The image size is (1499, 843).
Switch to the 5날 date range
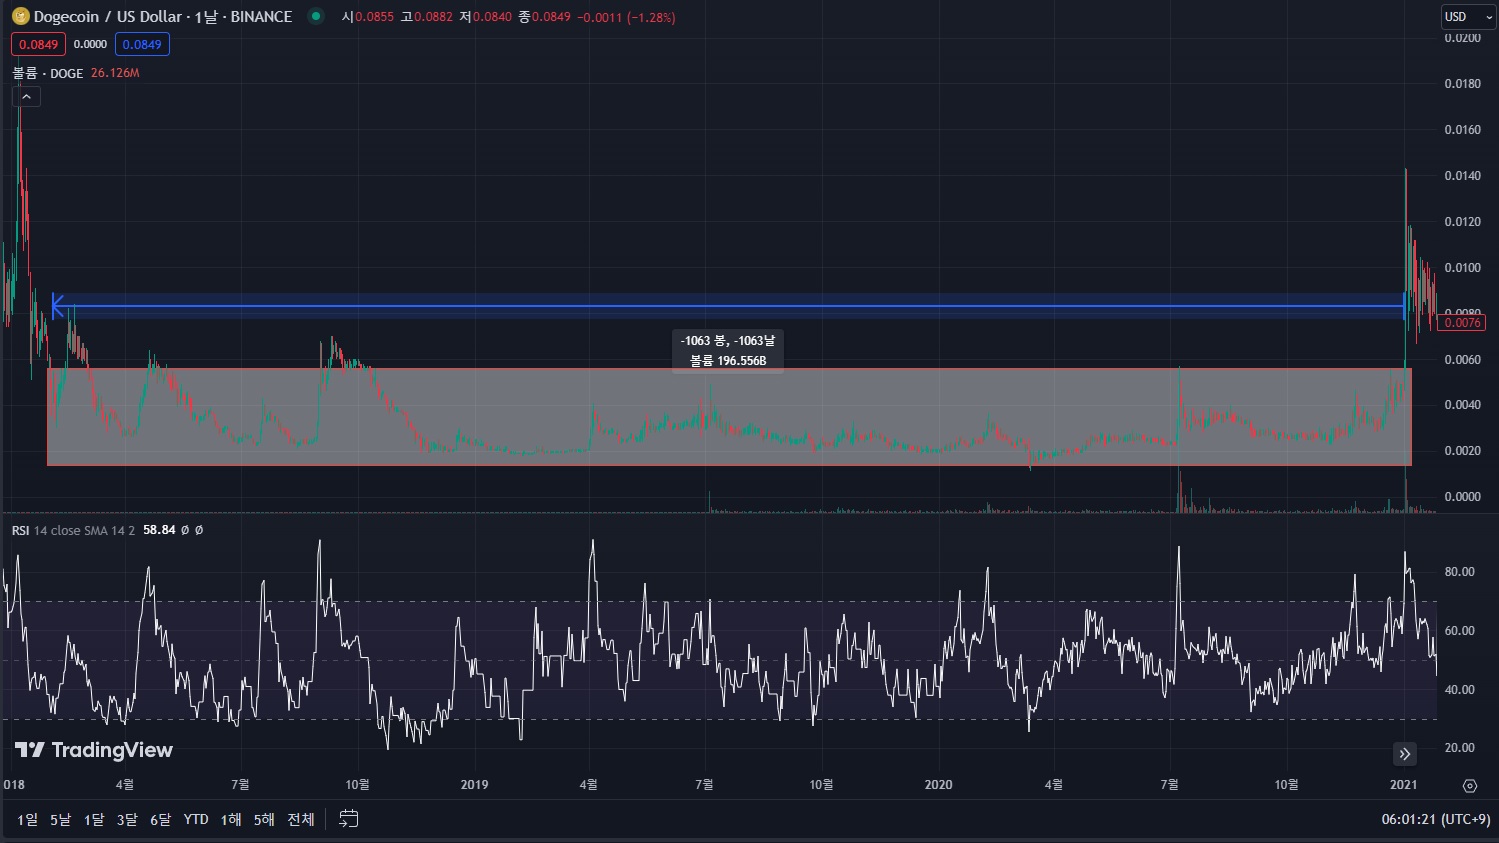click(60, 819)
